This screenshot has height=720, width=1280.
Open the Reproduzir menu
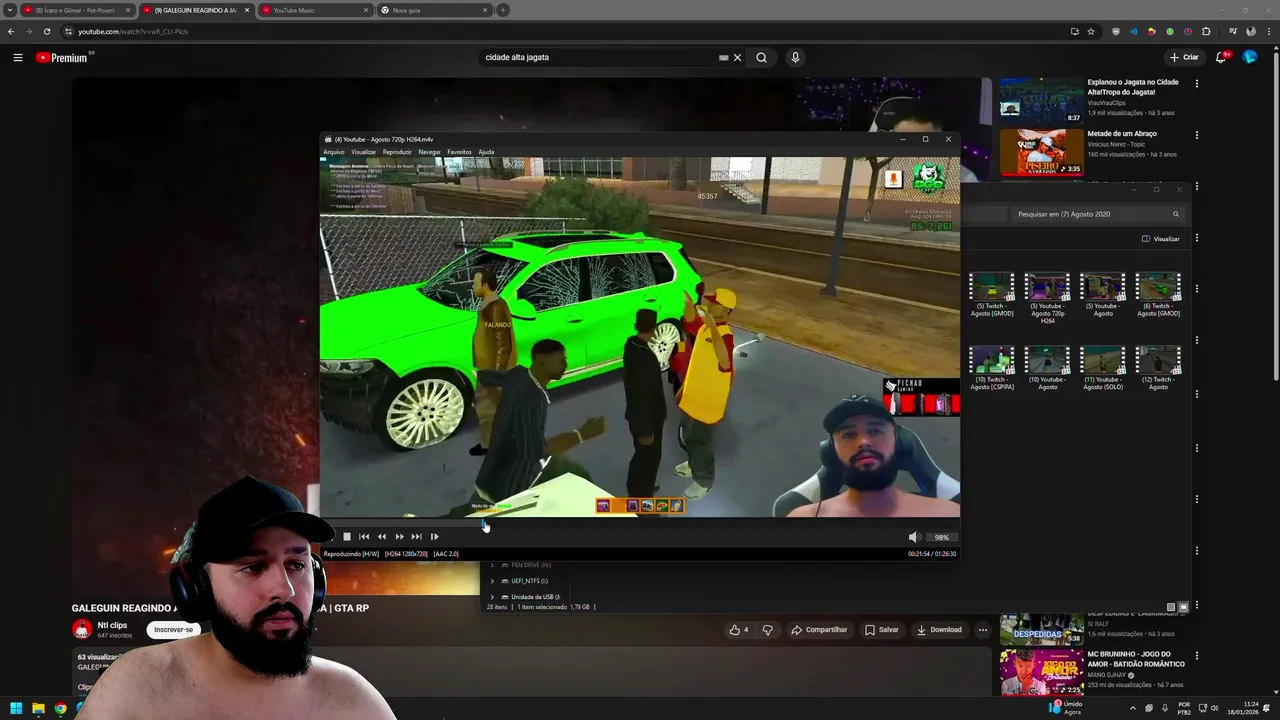point(397,152)
